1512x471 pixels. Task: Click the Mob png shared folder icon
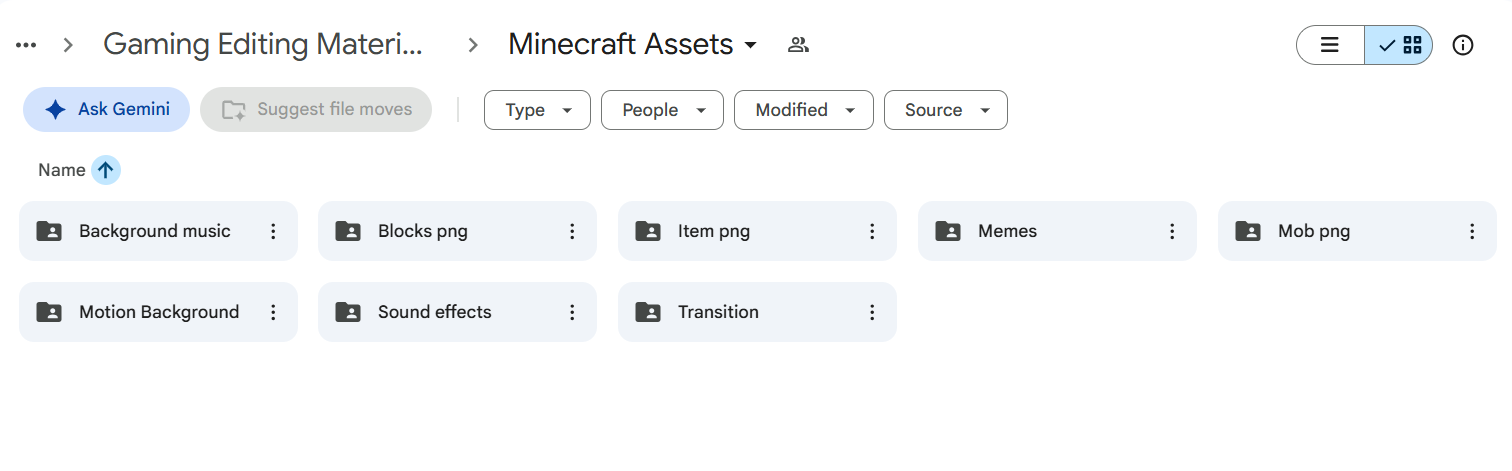coord(1248,231)
